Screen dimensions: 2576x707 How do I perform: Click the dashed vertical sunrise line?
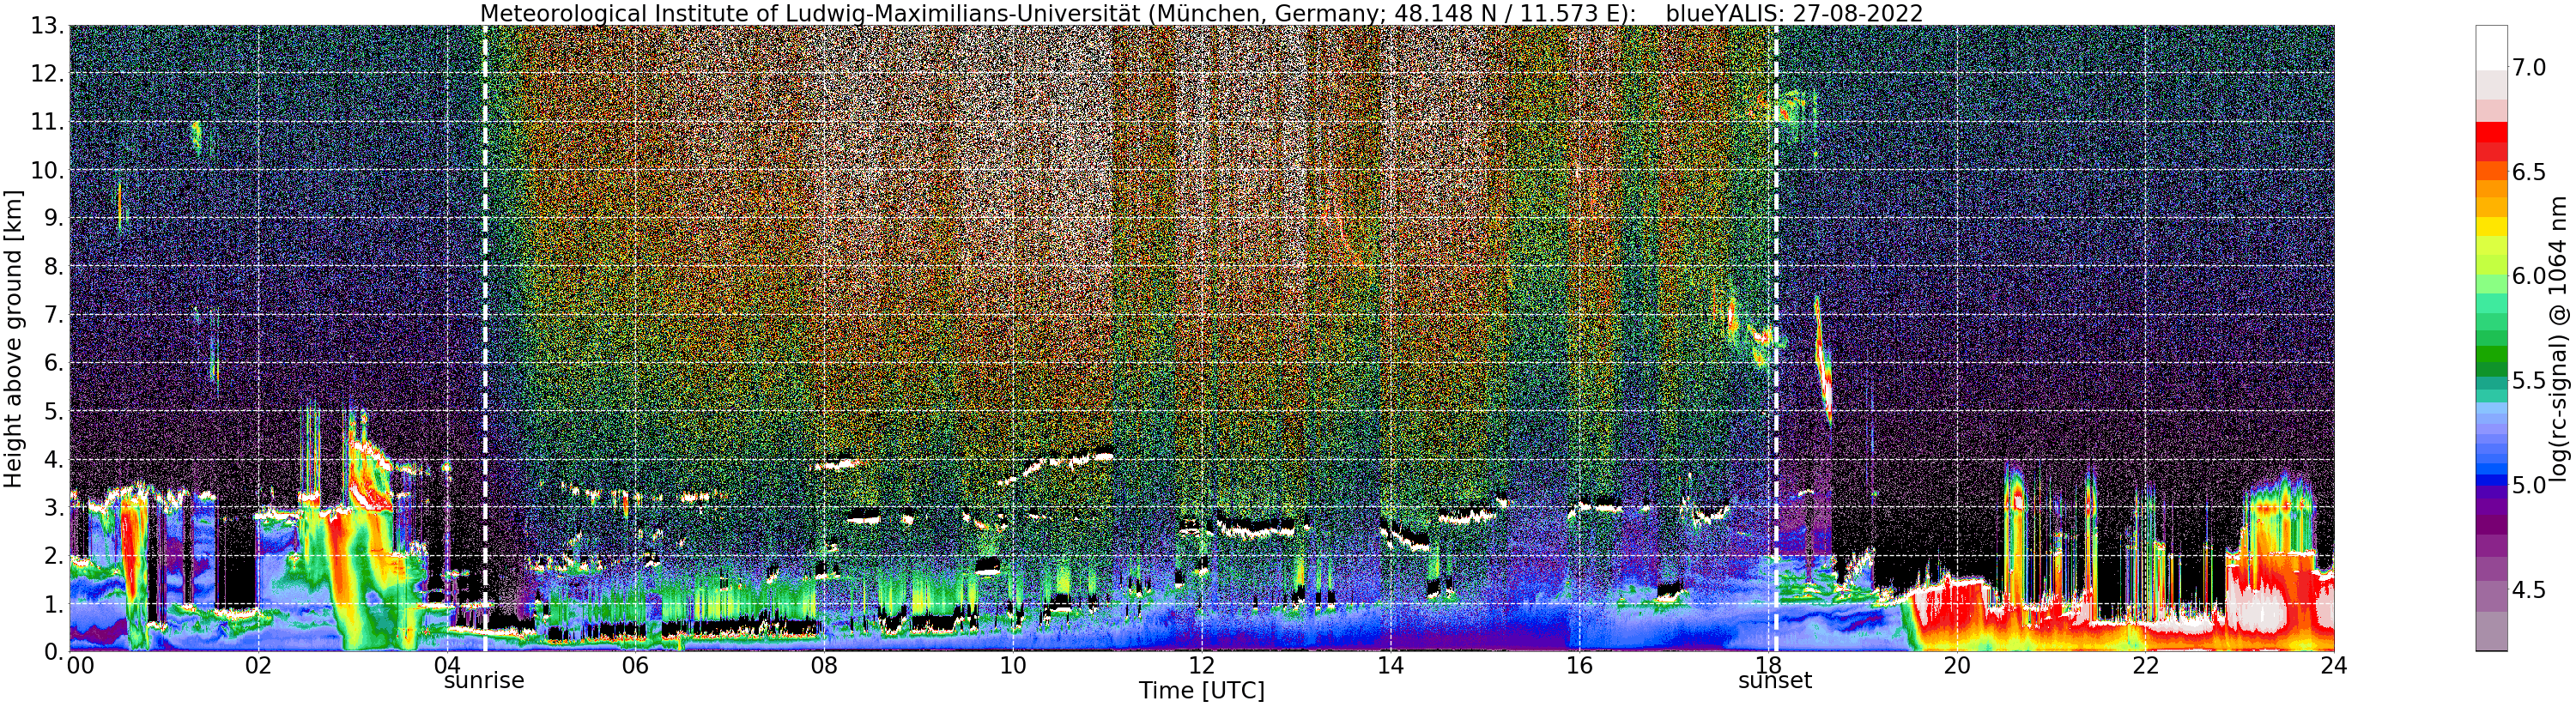(485, 338)
